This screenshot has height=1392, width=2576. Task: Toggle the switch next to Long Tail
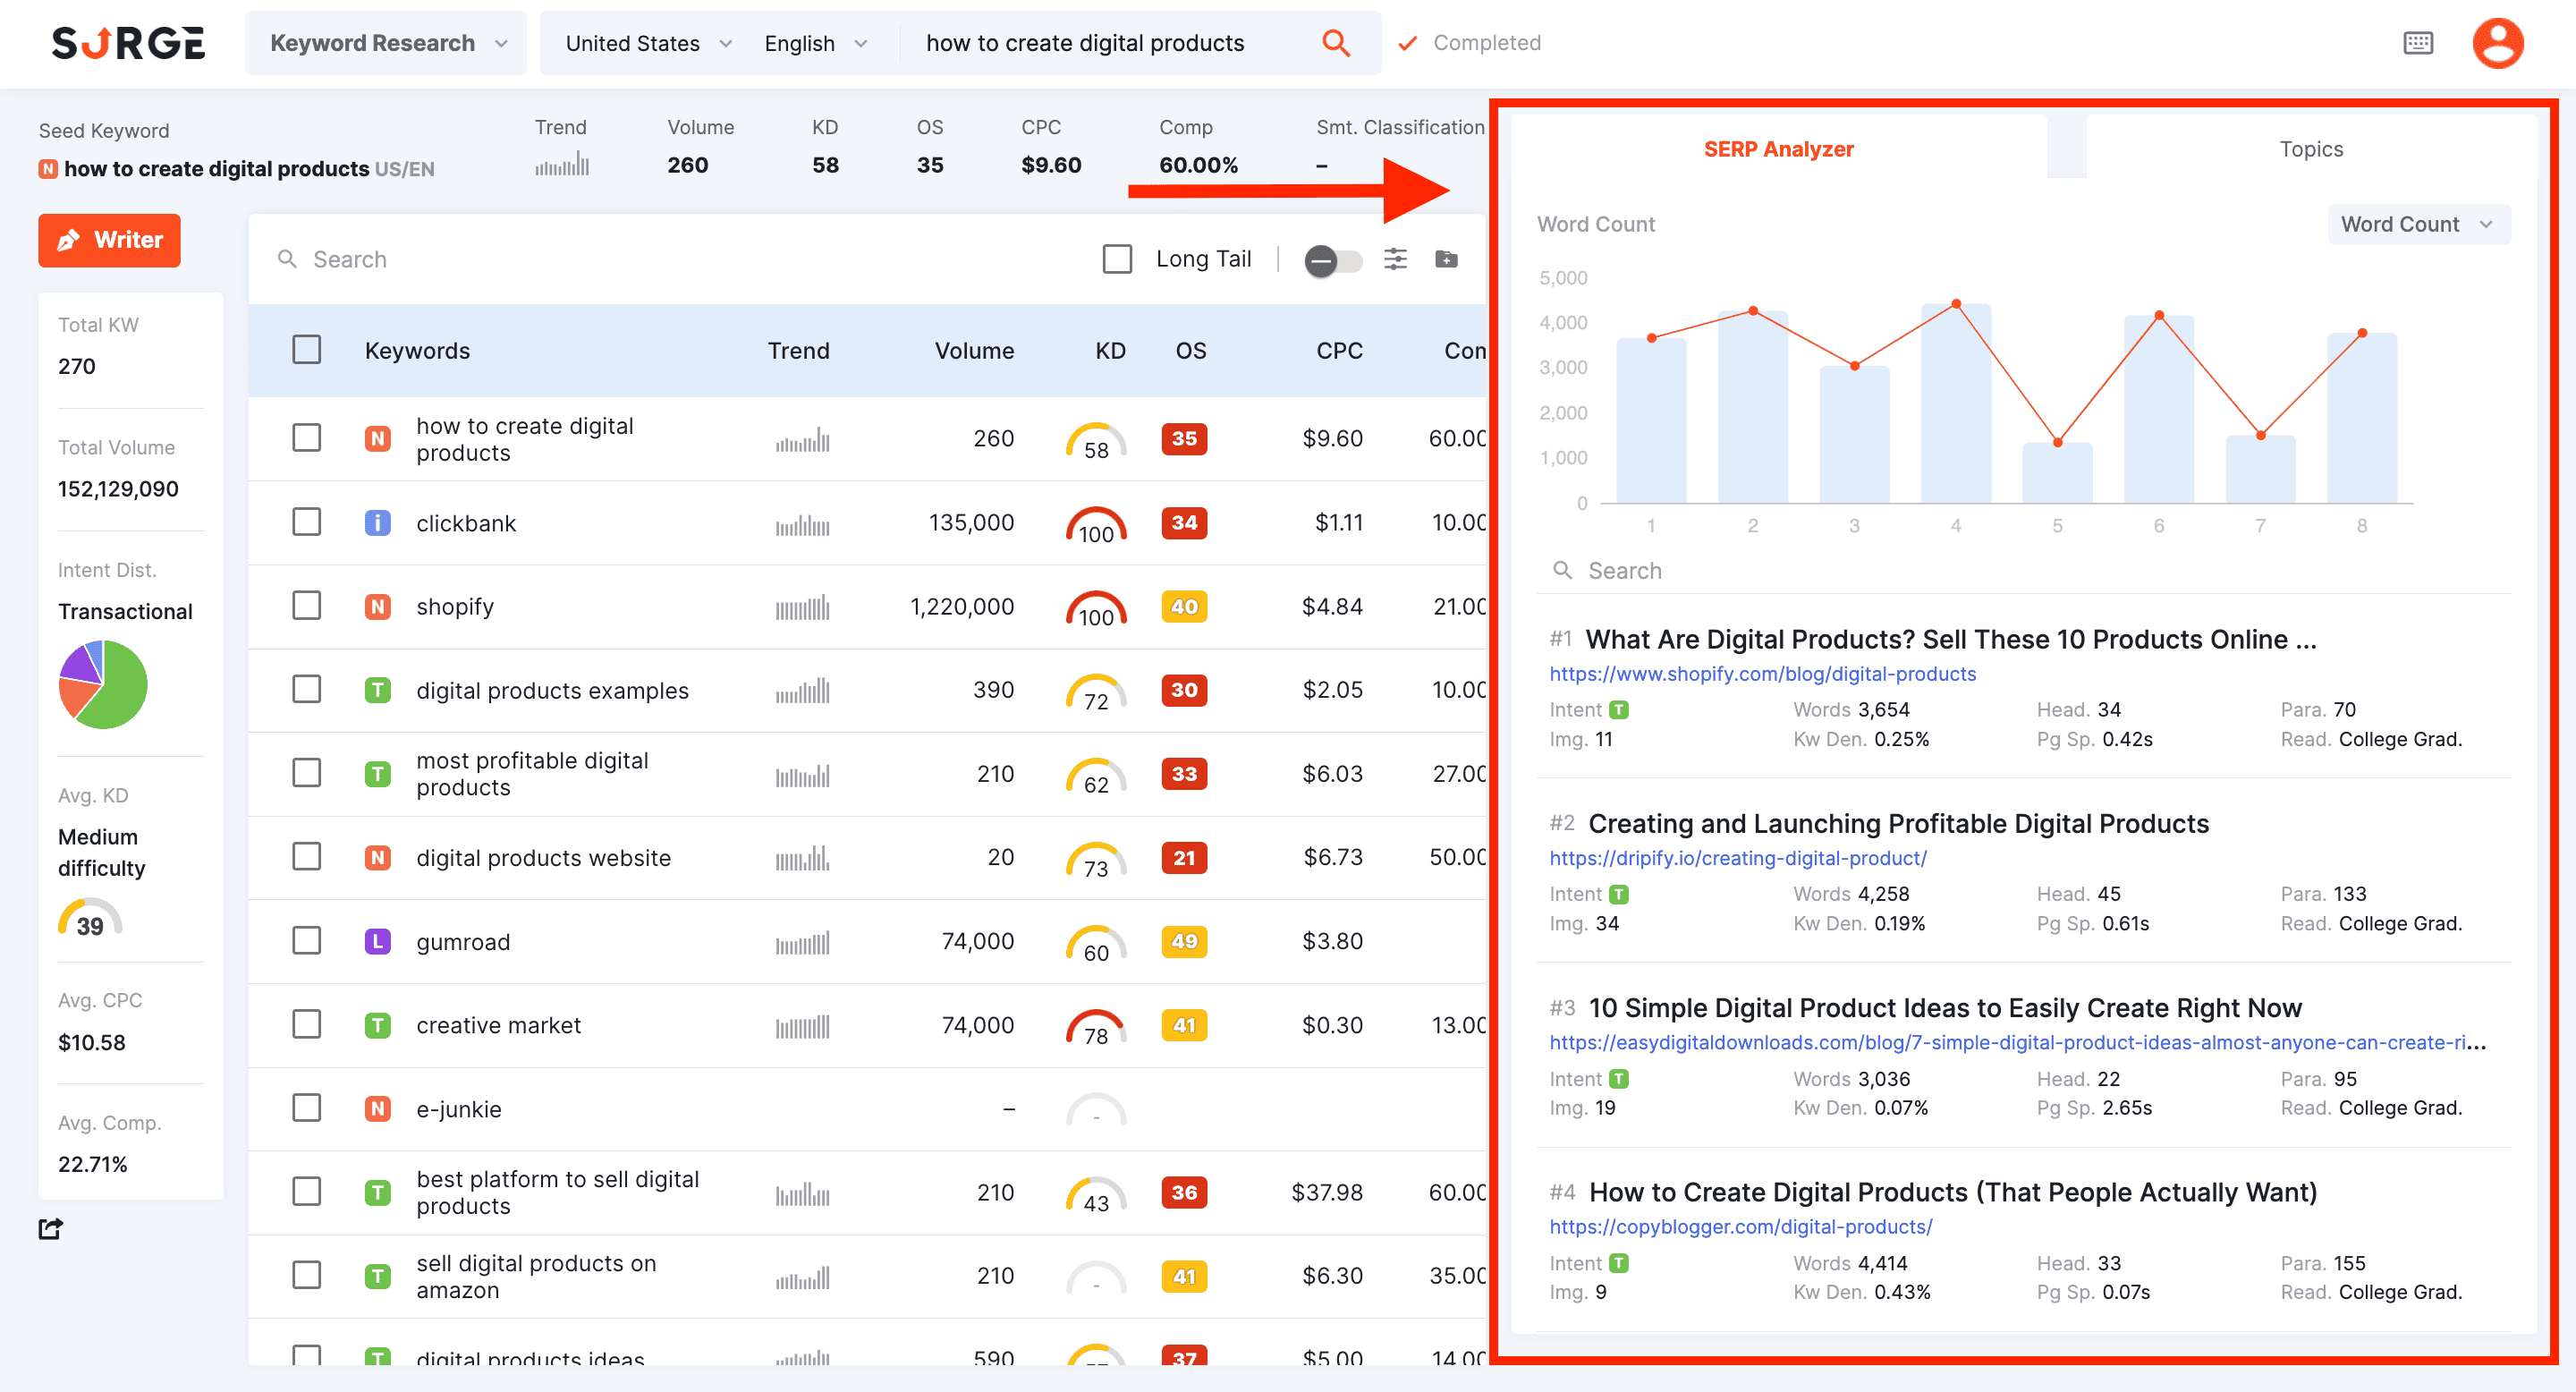[1333, 261]
